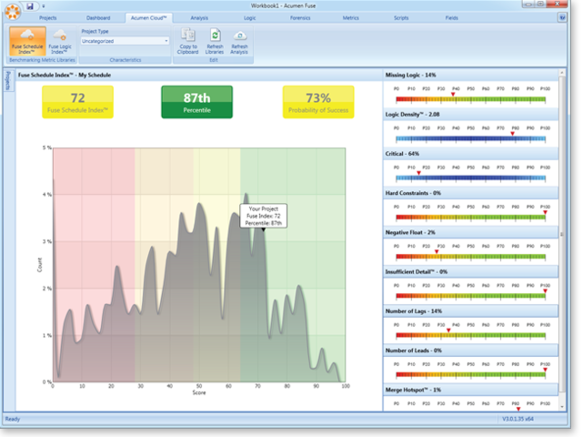Image resolution: width=582 pixels, height=437 pixels.
Task: Switch to the Analysis ribbon tab
Action: coord(199,18)
